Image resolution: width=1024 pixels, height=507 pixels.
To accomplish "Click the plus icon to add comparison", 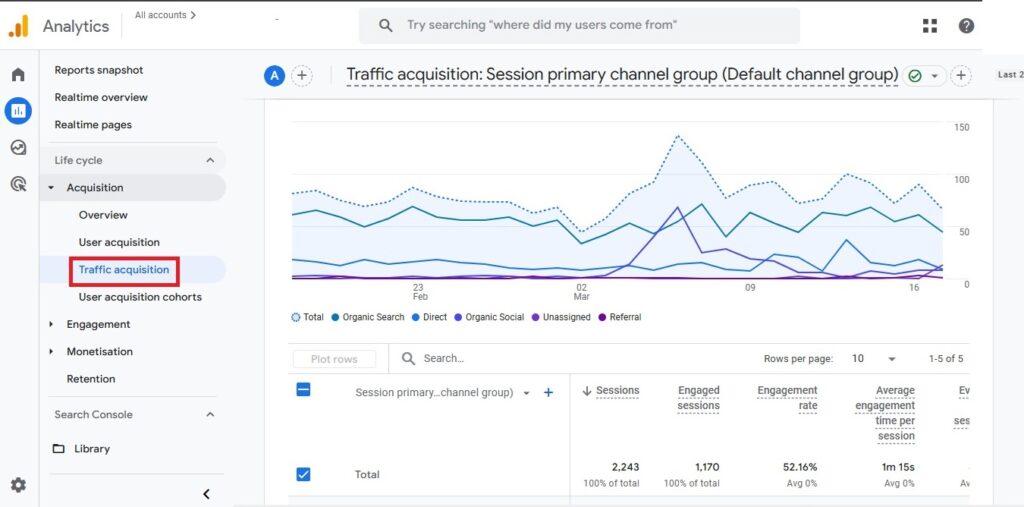I will click(301, 76).
